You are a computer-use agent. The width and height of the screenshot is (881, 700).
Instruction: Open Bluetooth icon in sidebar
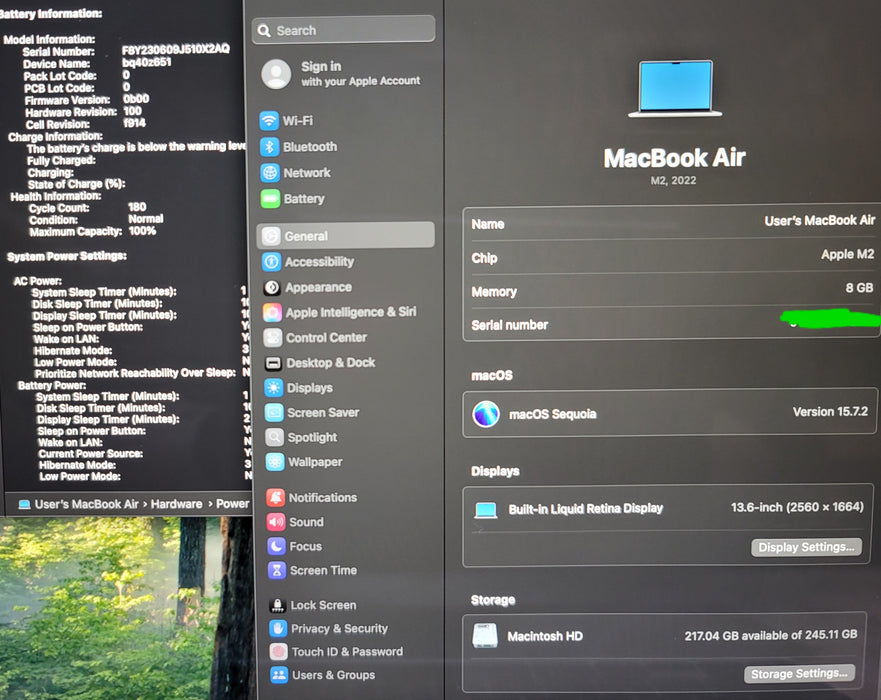click(270, 147)
